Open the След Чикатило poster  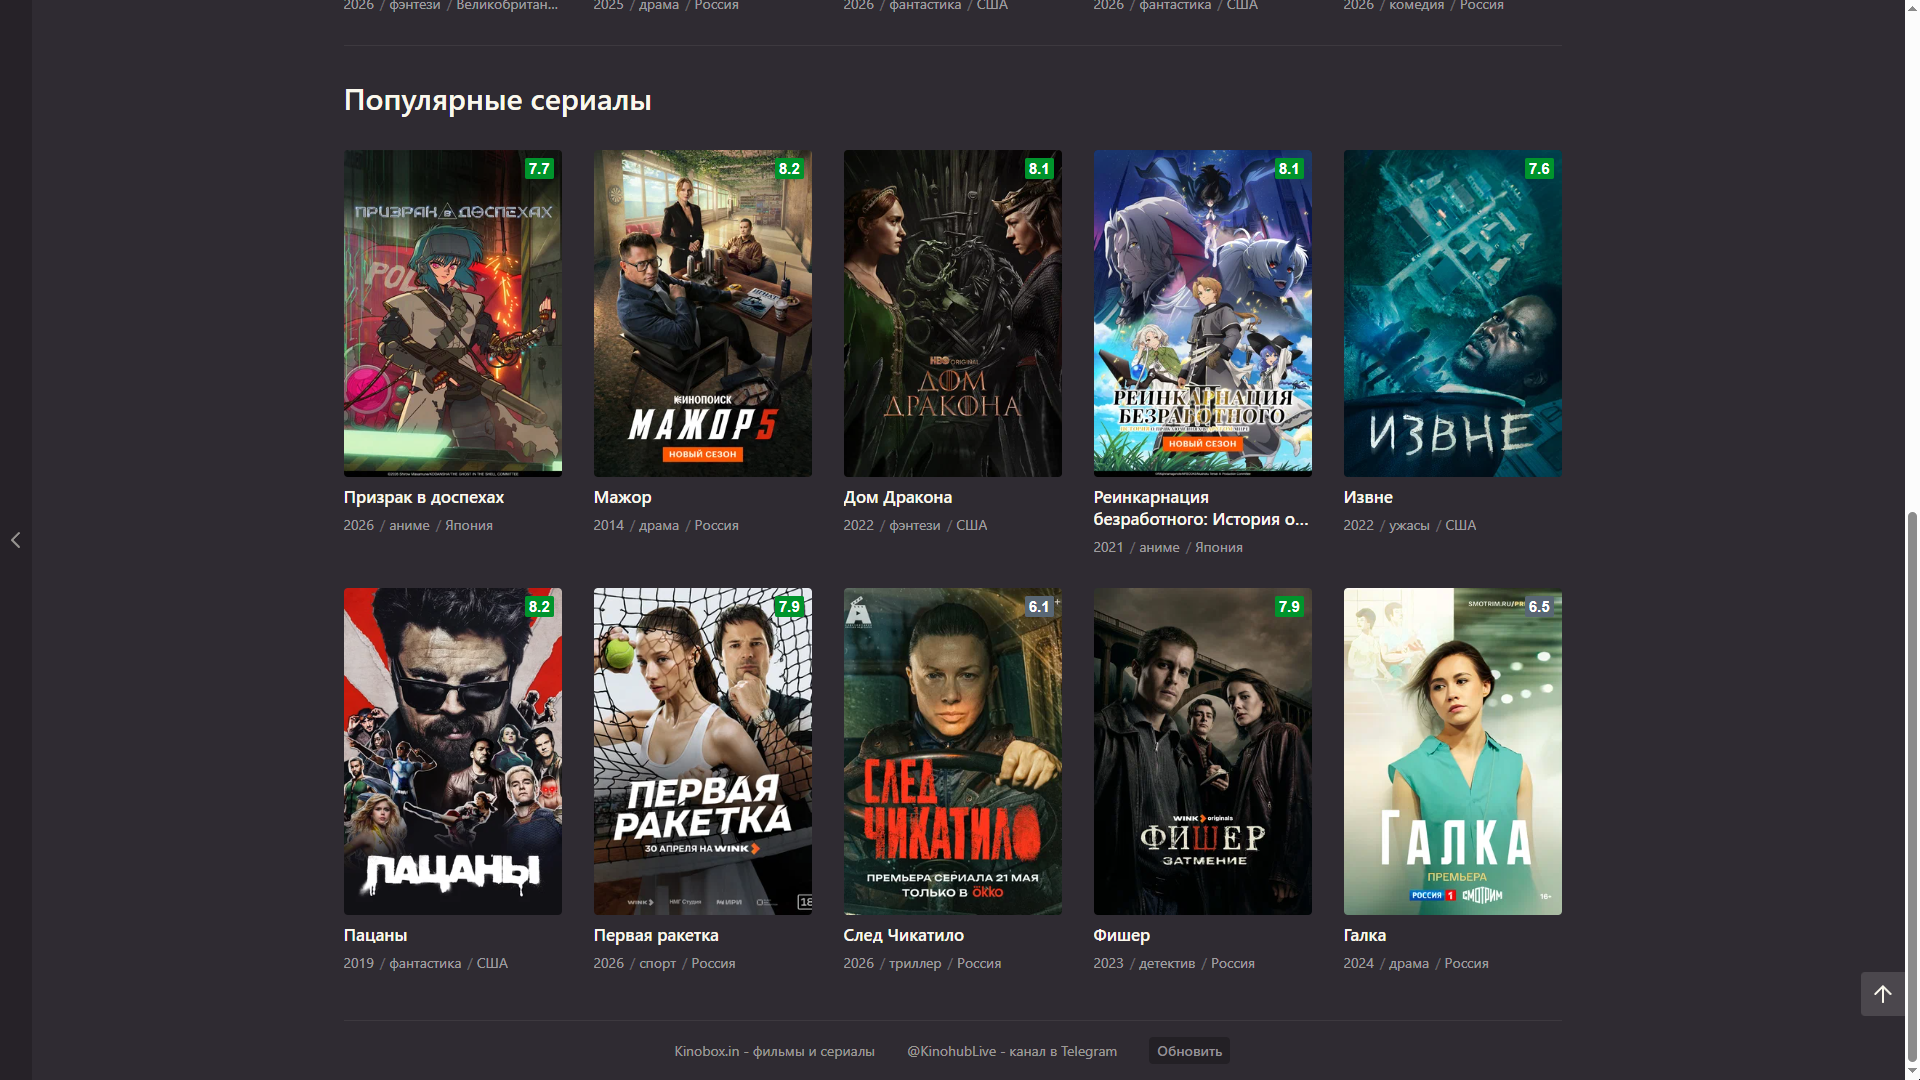[953, 751]
